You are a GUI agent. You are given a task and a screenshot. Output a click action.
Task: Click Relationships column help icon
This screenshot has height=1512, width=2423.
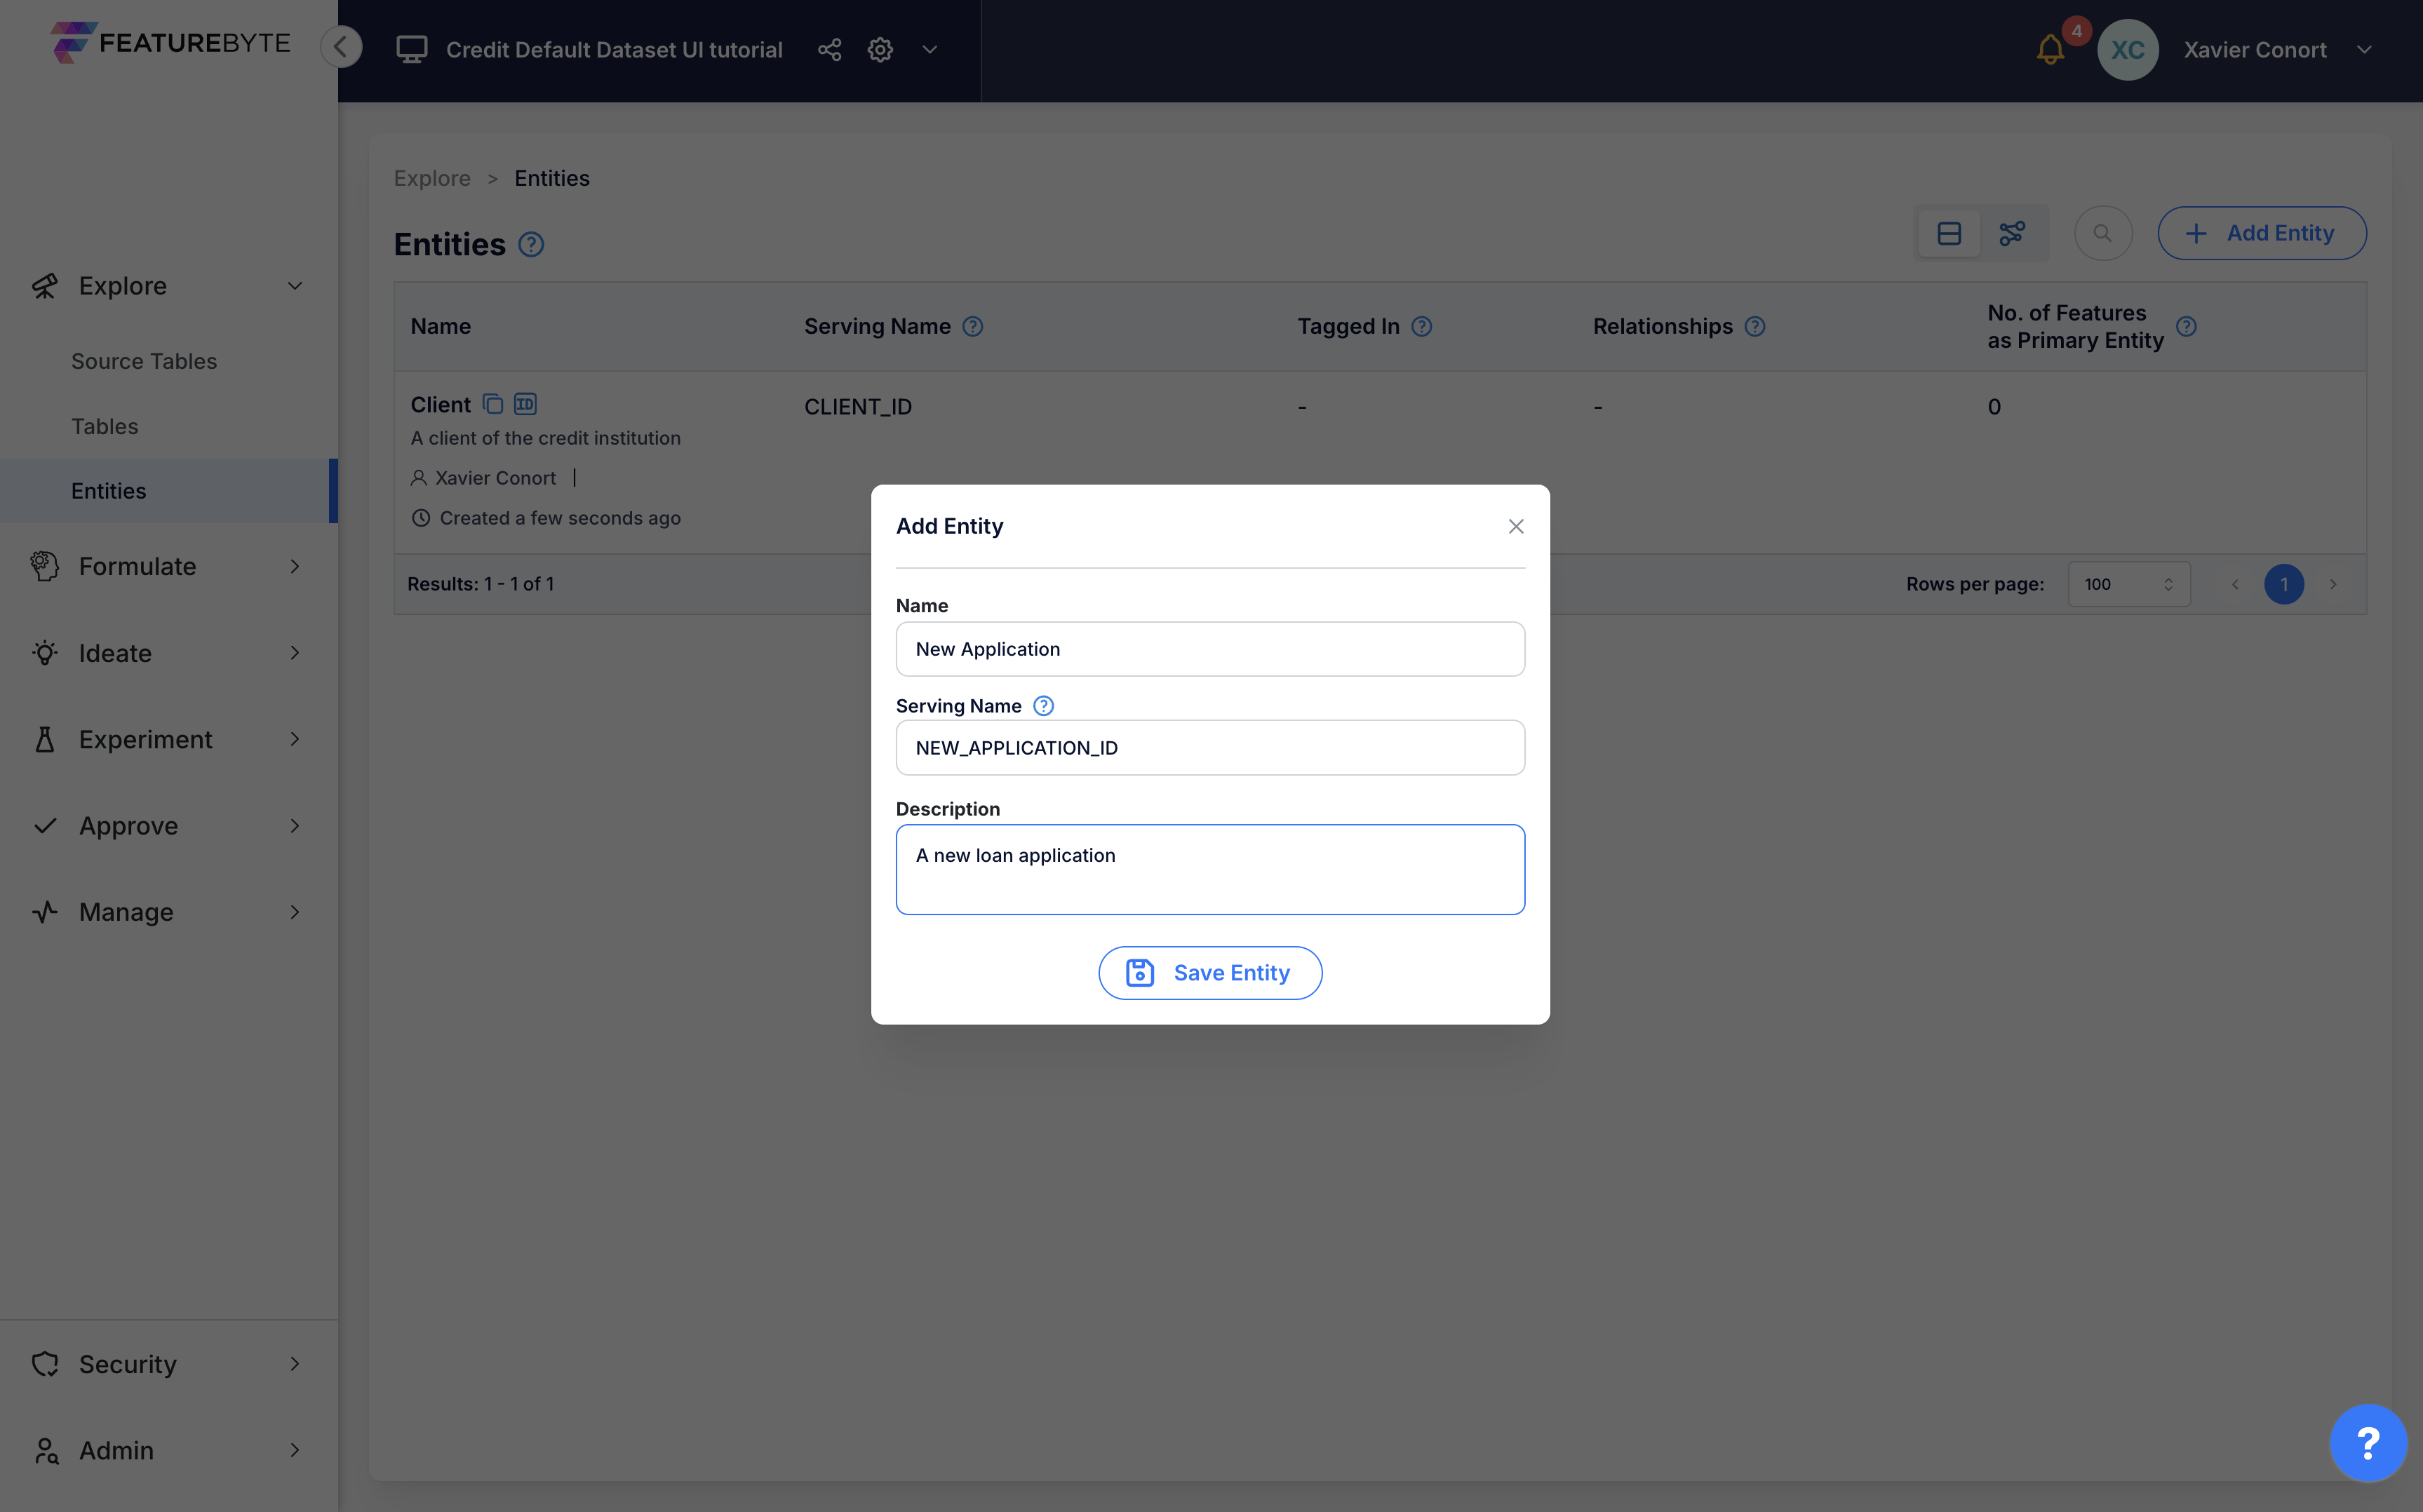pos(1755,326)
